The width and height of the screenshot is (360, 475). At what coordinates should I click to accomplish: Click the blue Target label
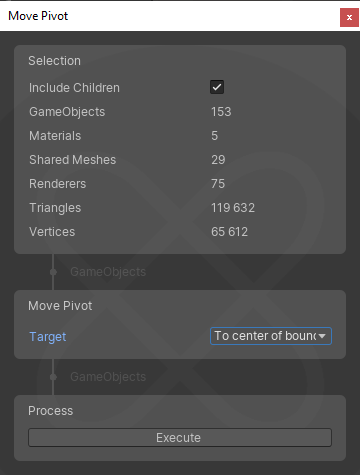(48, 337)
